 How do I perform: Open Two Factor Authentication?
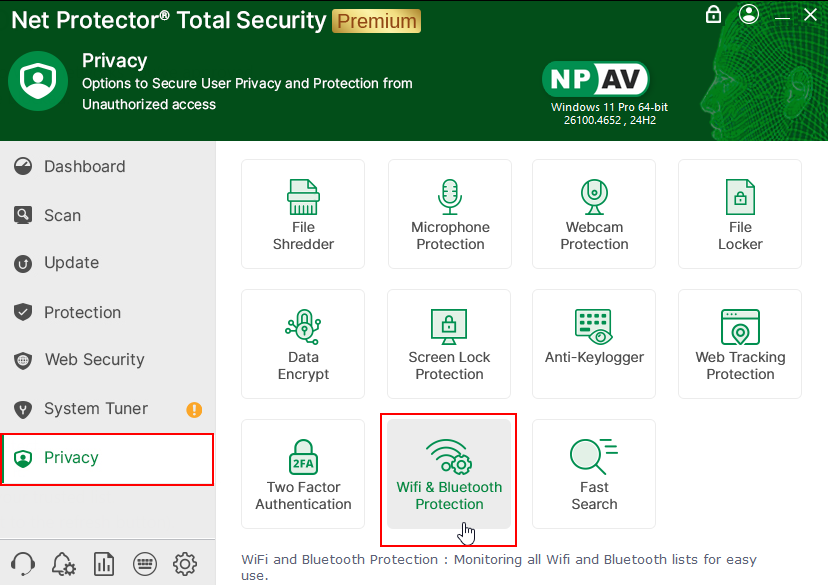click(303, 474)
